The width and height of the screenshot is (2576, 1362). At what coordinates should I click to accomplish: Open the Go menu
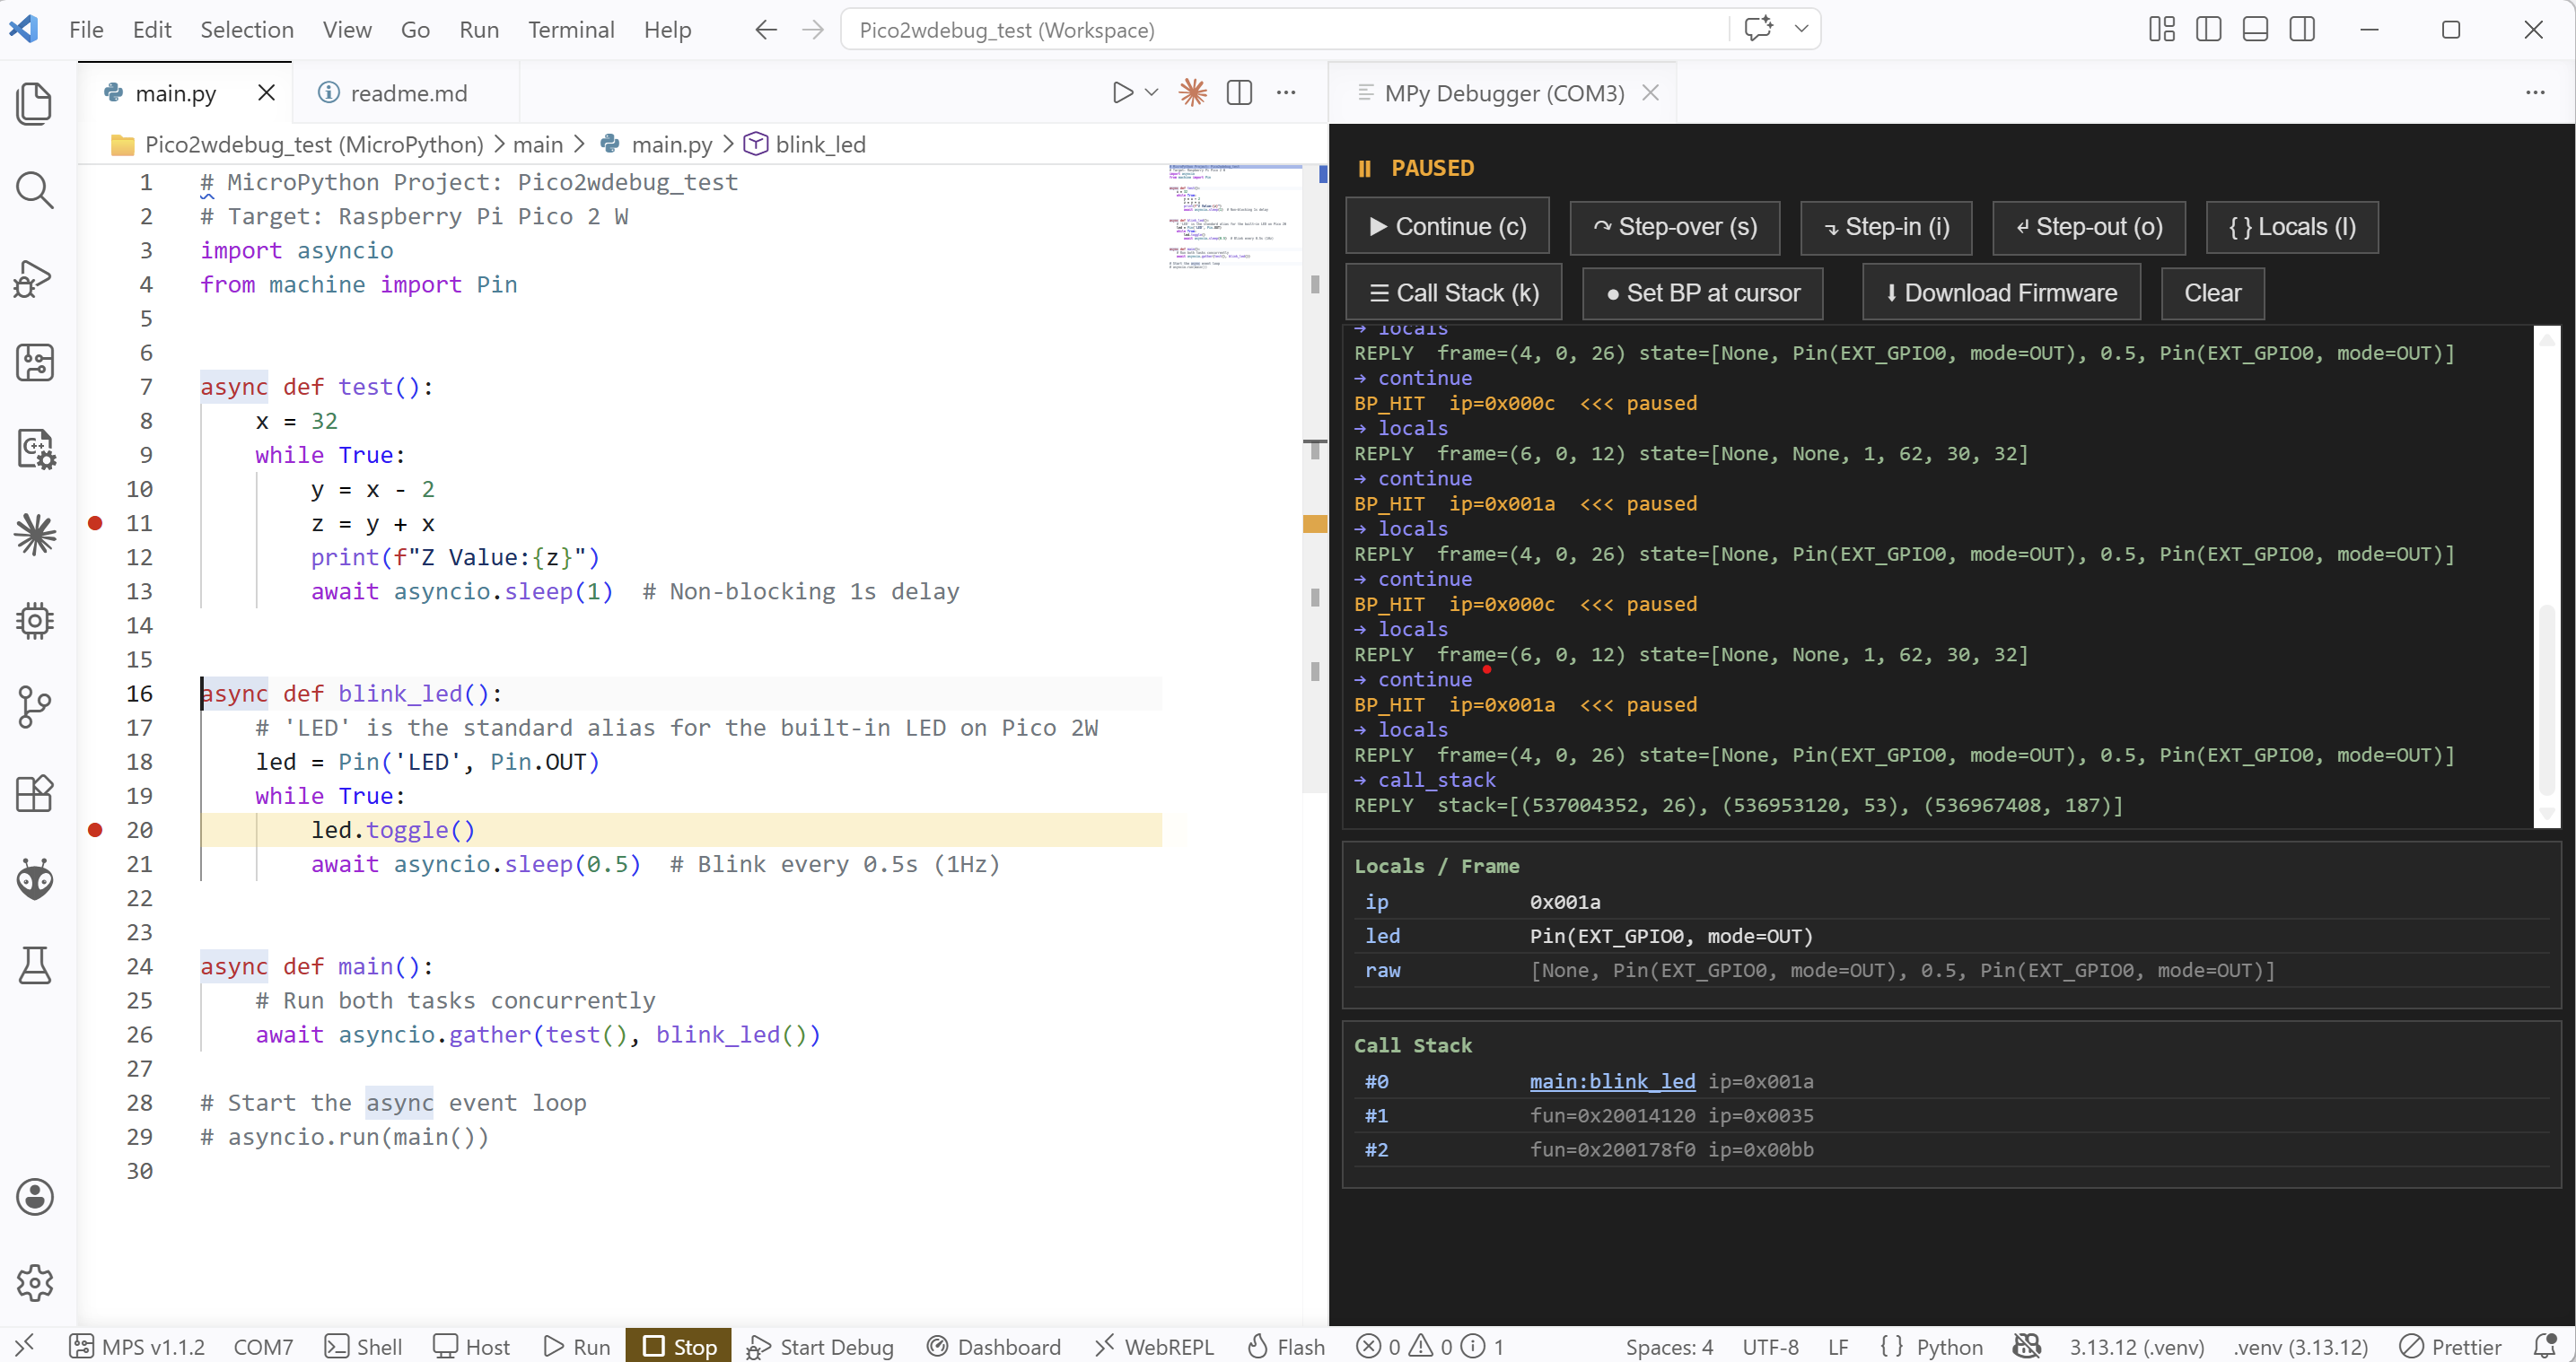click(x=415, y=30)
